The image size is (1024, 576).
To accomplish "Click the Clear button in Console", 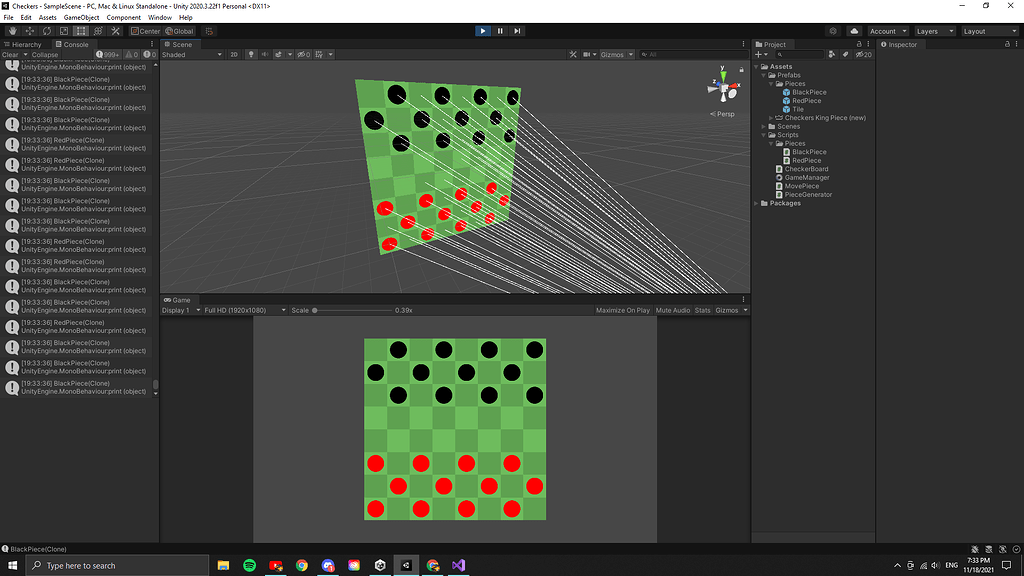I will click(13, 55).
